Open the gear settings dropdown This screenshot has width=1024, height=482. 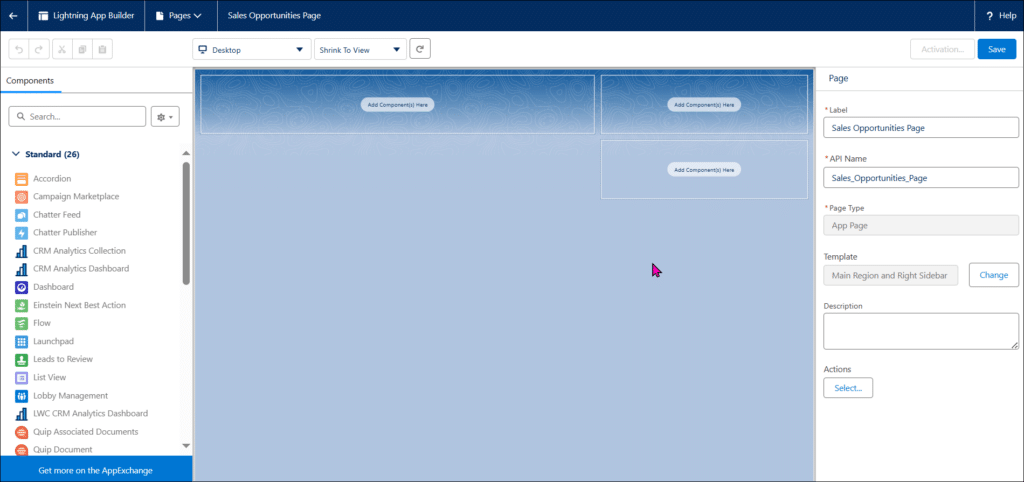(x=165, y=116)
